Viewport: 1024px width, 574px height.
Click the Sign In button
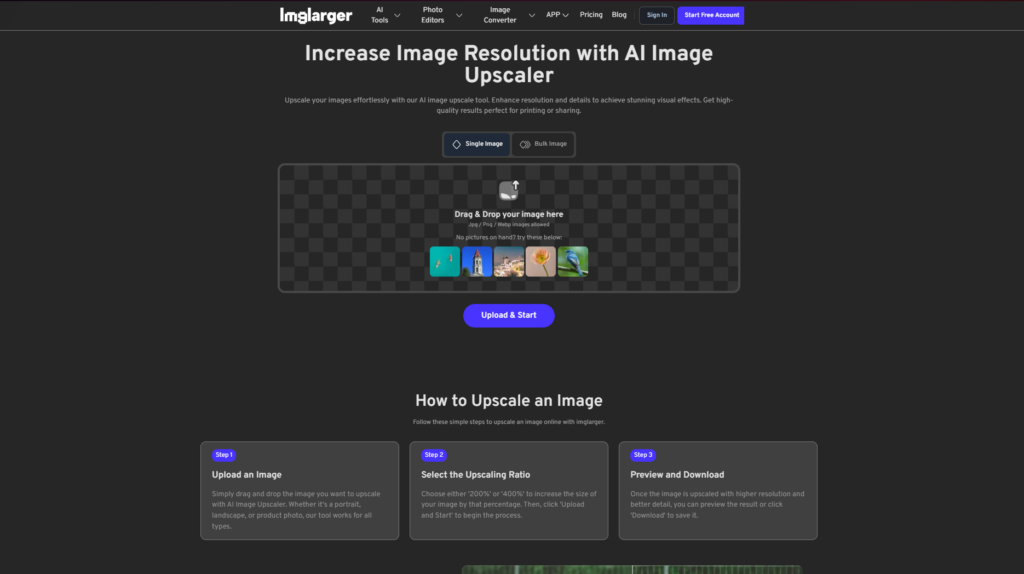click(x=656, y=15)
